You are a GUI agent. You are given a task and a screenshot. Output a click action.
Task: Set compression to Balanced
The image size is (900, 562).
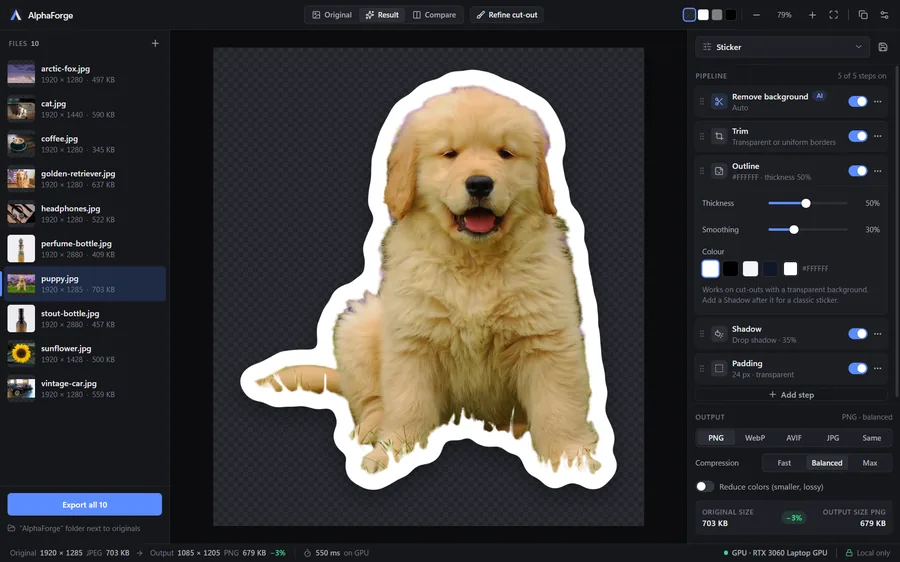(827, 463)
